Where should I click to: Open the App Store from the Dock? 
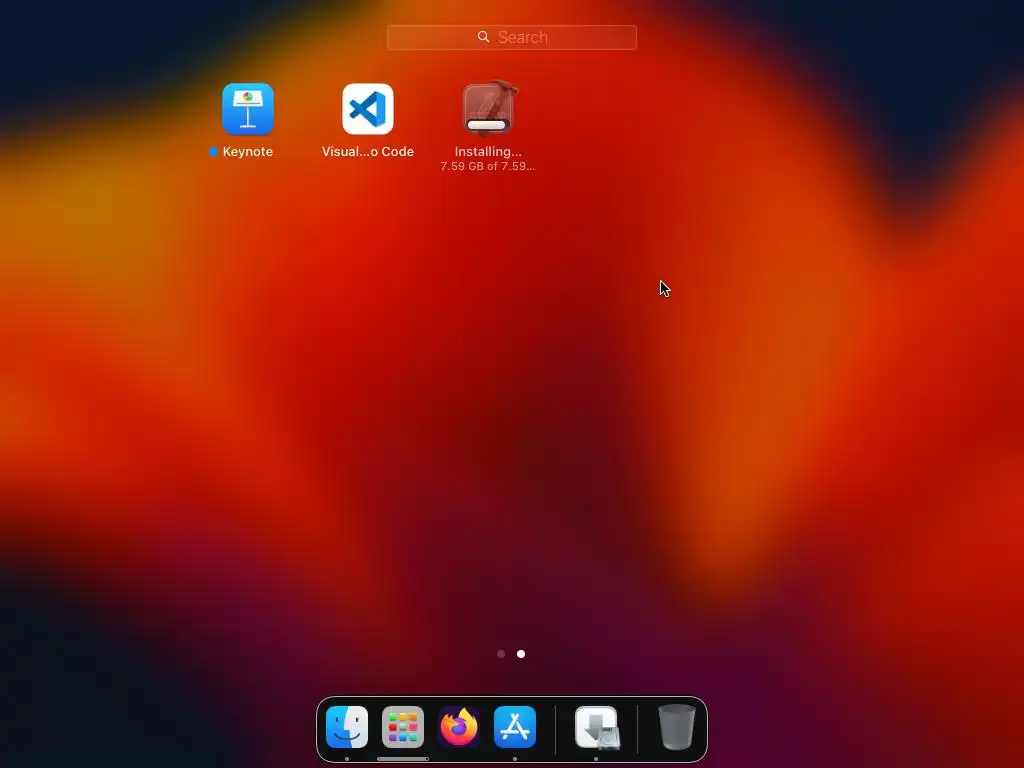[515, 727]
